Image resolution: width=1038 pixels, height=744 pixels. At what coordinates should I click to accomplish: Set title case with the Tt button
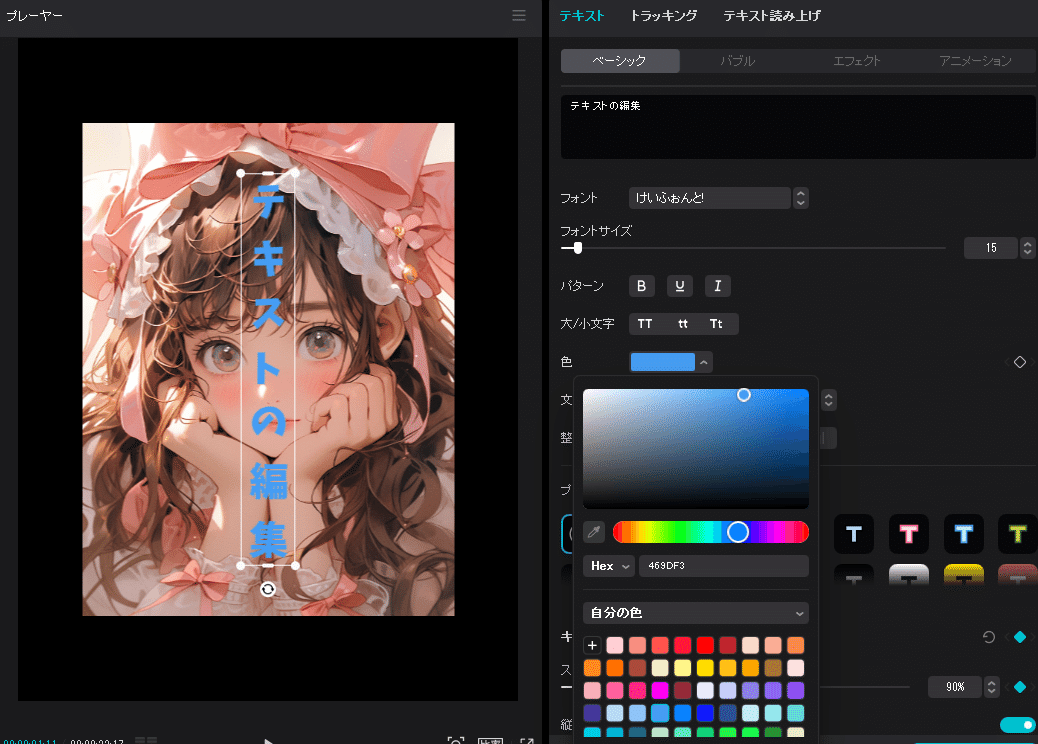tap(716, 324)
